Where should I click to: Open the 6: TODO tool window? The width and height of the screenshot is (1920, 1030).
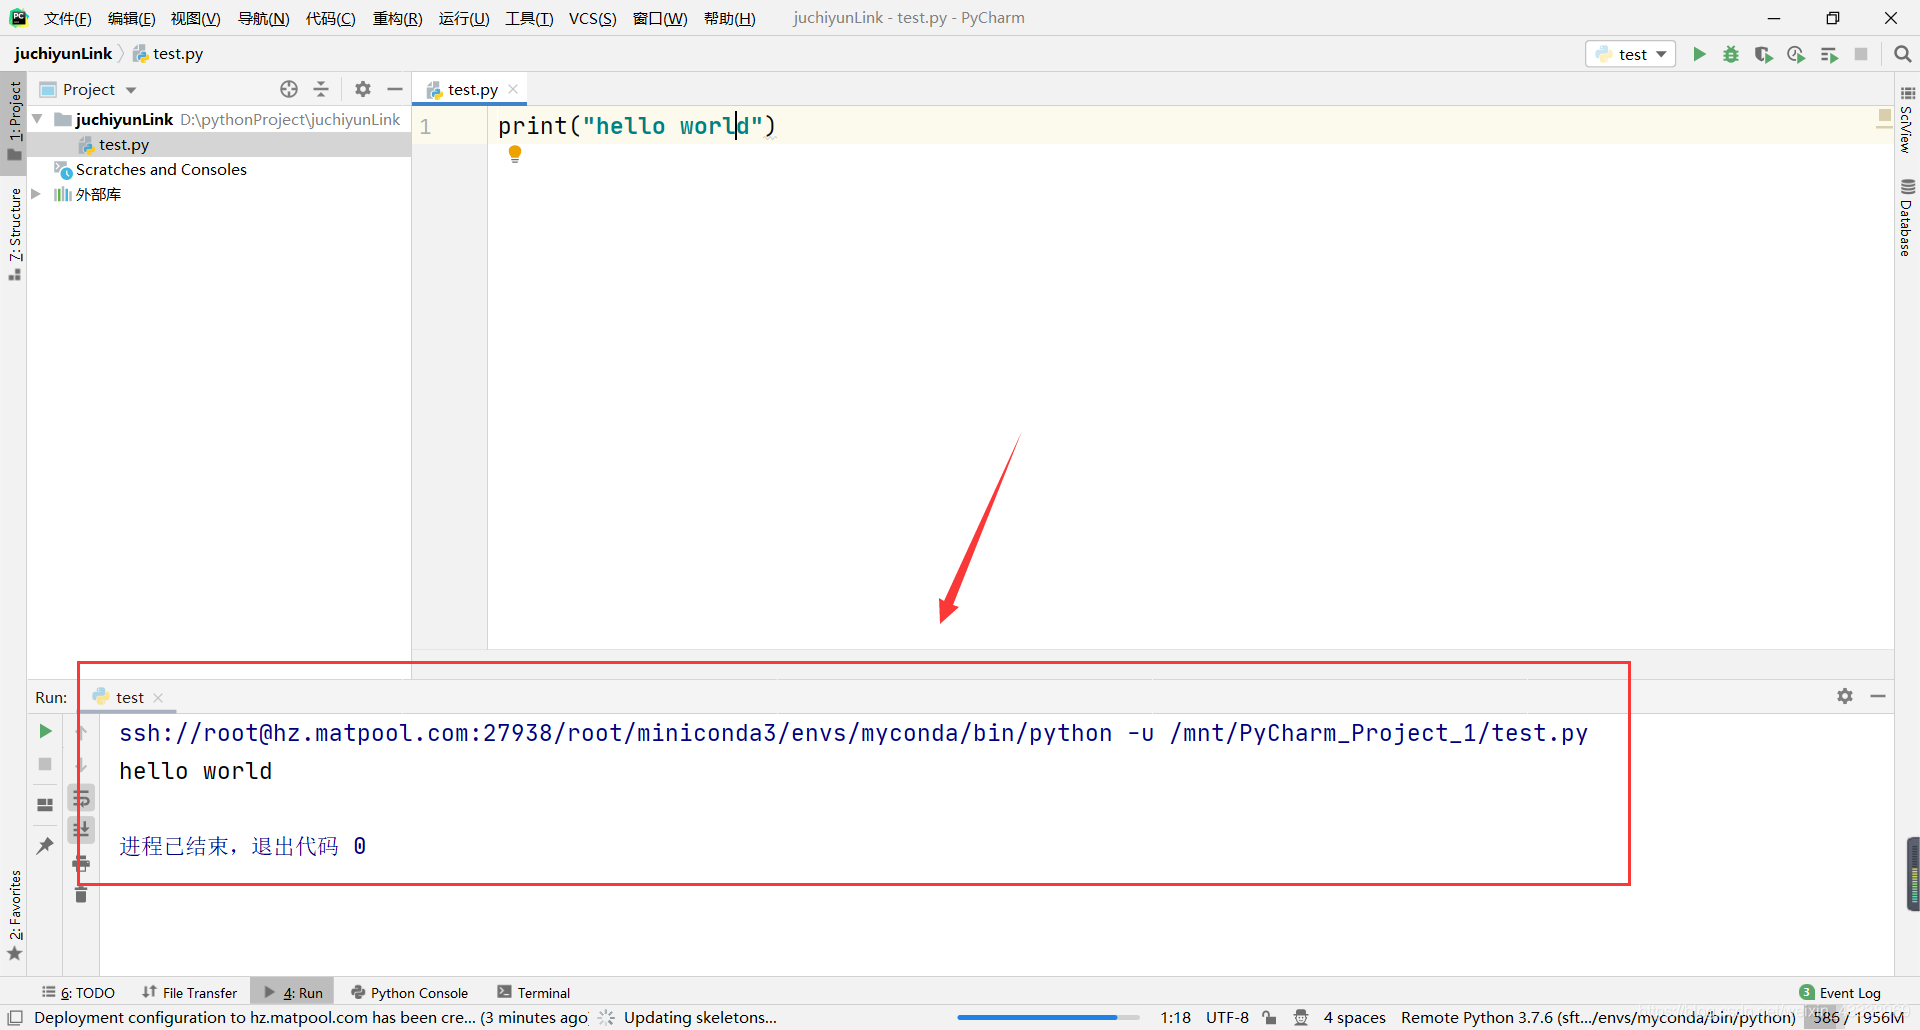(78, 992)
